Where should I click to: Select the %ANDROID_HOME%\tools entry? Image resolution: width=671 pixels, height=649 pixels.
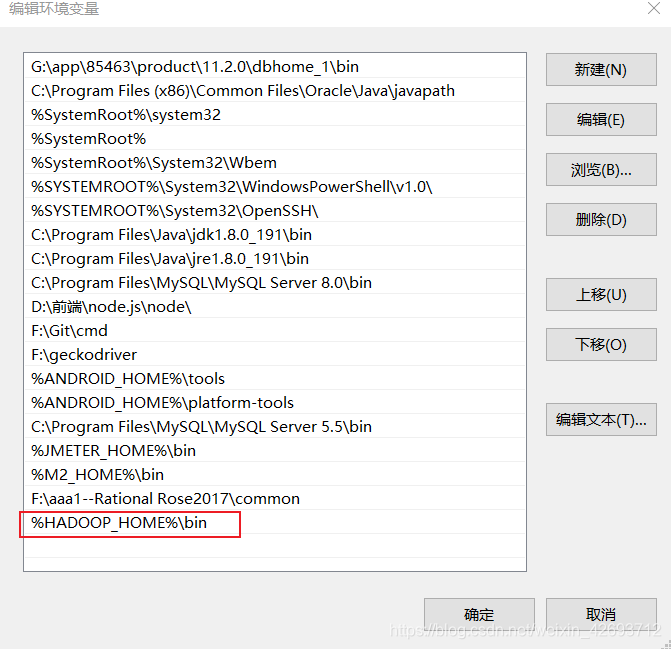click(x=275, y=378)
